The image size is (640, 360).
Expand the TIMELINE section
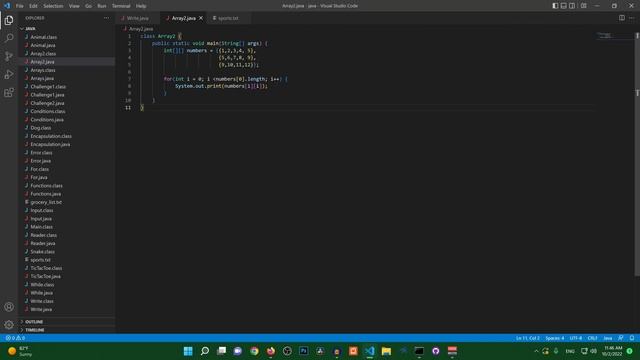67,330
